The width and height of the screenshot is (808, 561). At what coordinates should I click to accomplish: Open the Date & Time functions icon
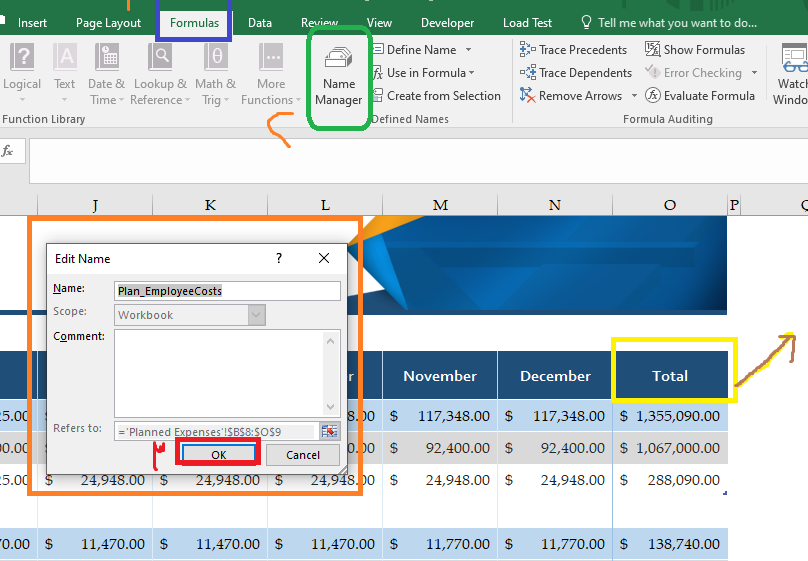pos(106,73)
